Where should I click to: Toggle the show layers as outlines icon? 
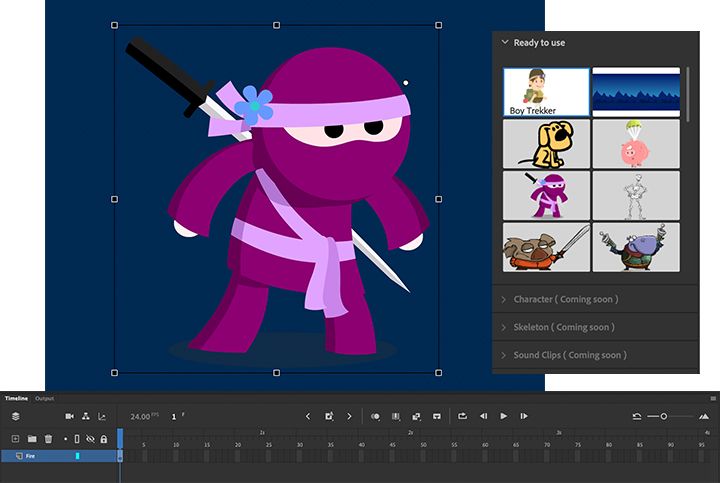pyautogui.click(x=77, y=439)
